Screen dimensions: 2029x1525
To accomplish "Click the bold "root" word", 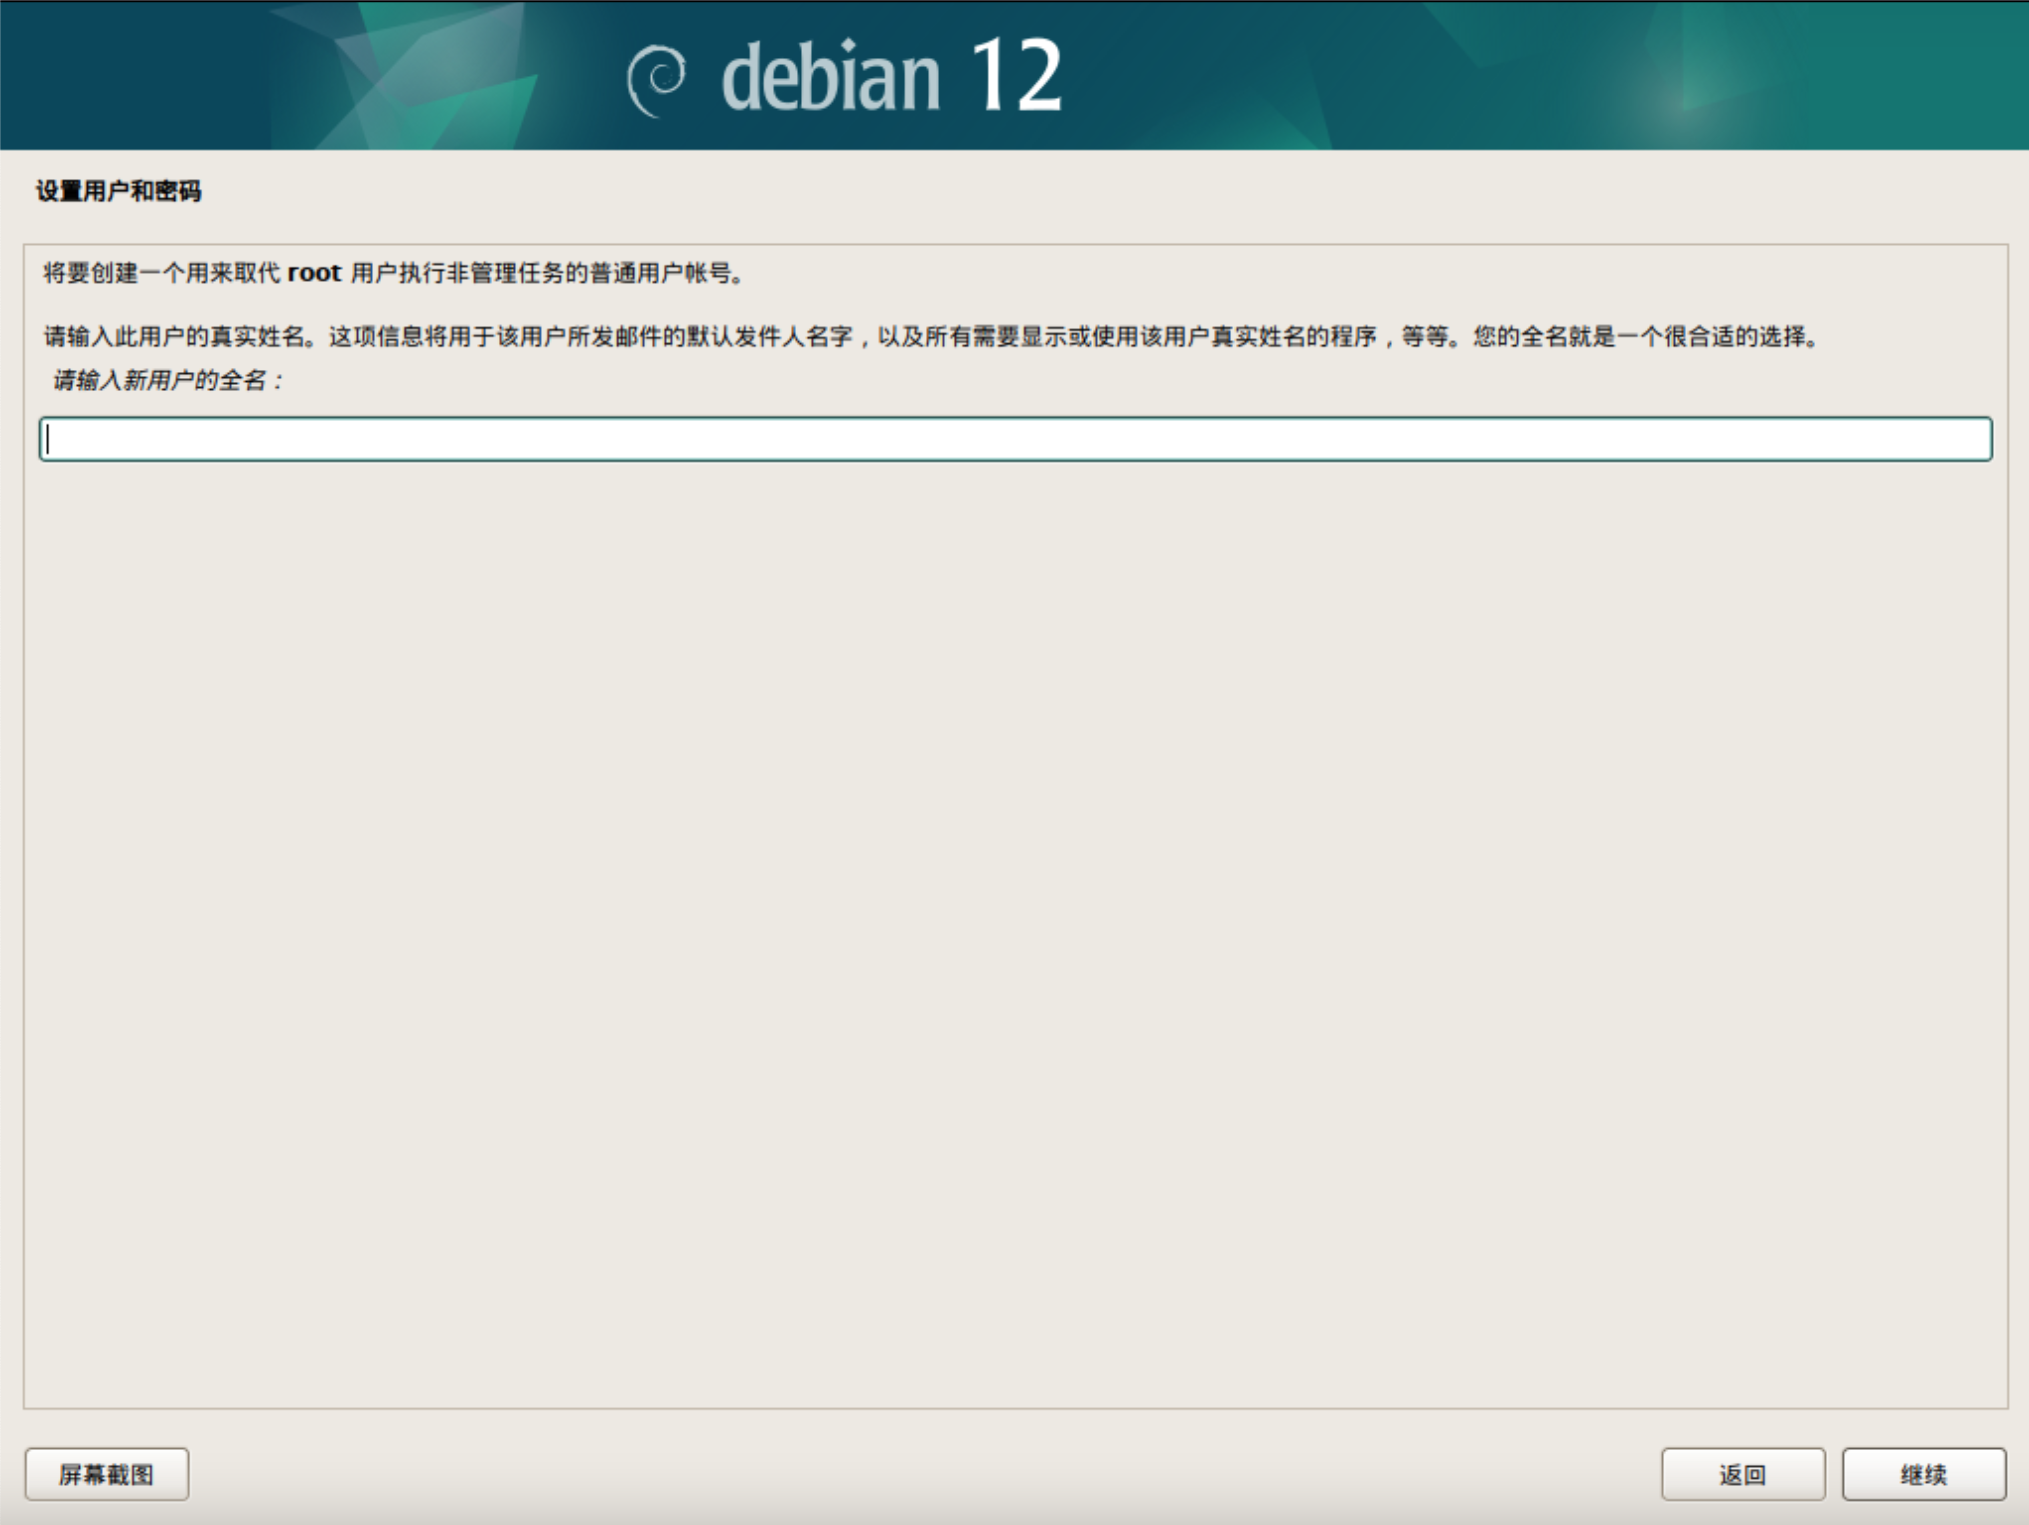I will click(314, 273).
